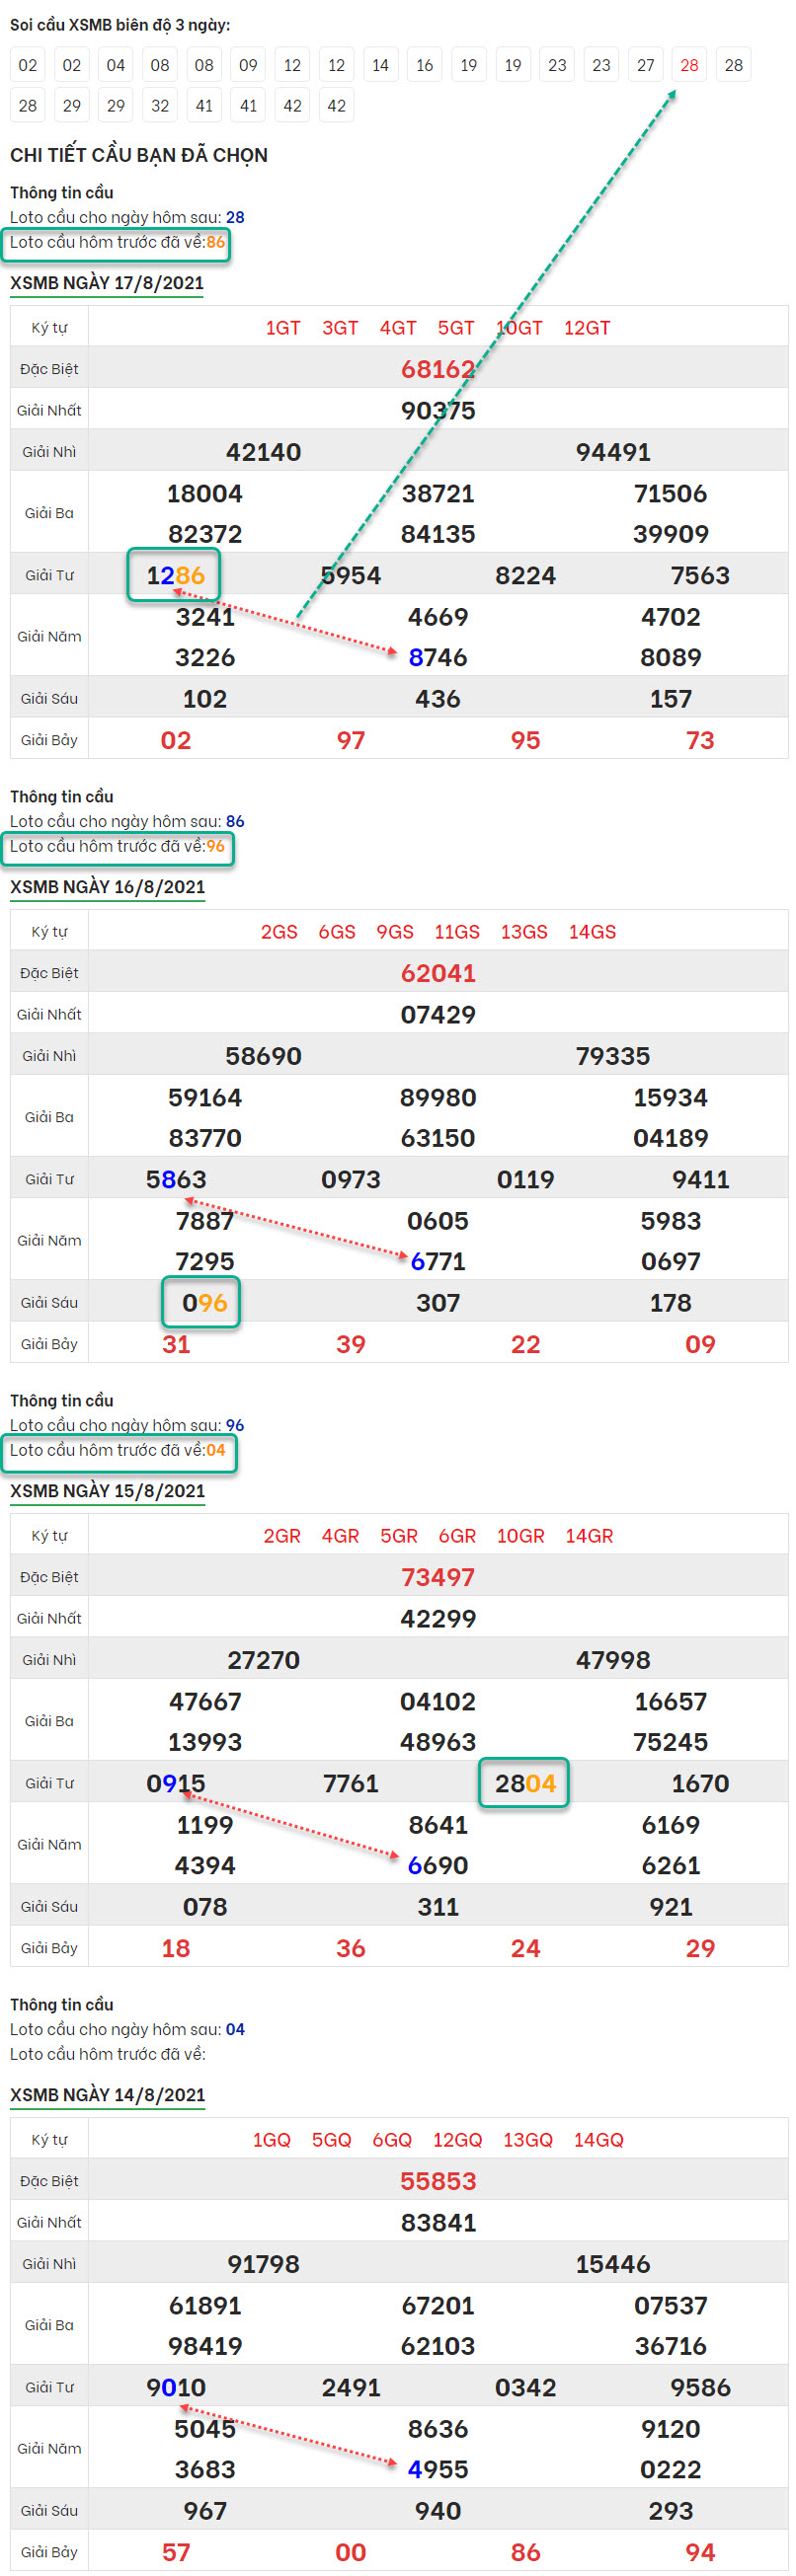
Task: Click number box 27 in the cầu list
Action: coord(645,65)
